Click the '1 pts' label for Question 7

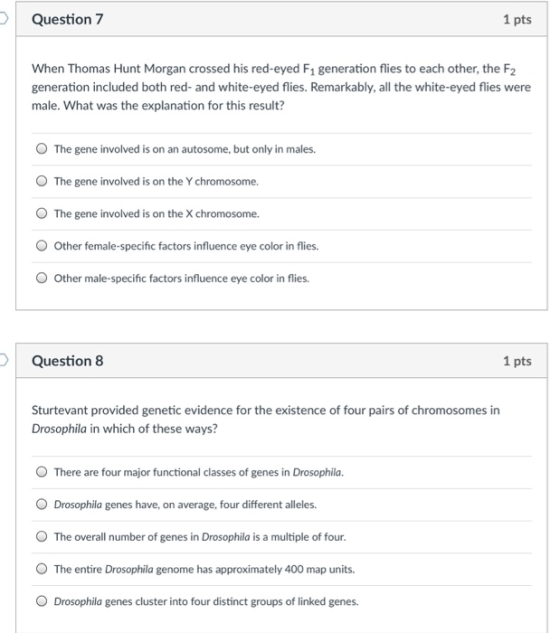pos(517,19)
